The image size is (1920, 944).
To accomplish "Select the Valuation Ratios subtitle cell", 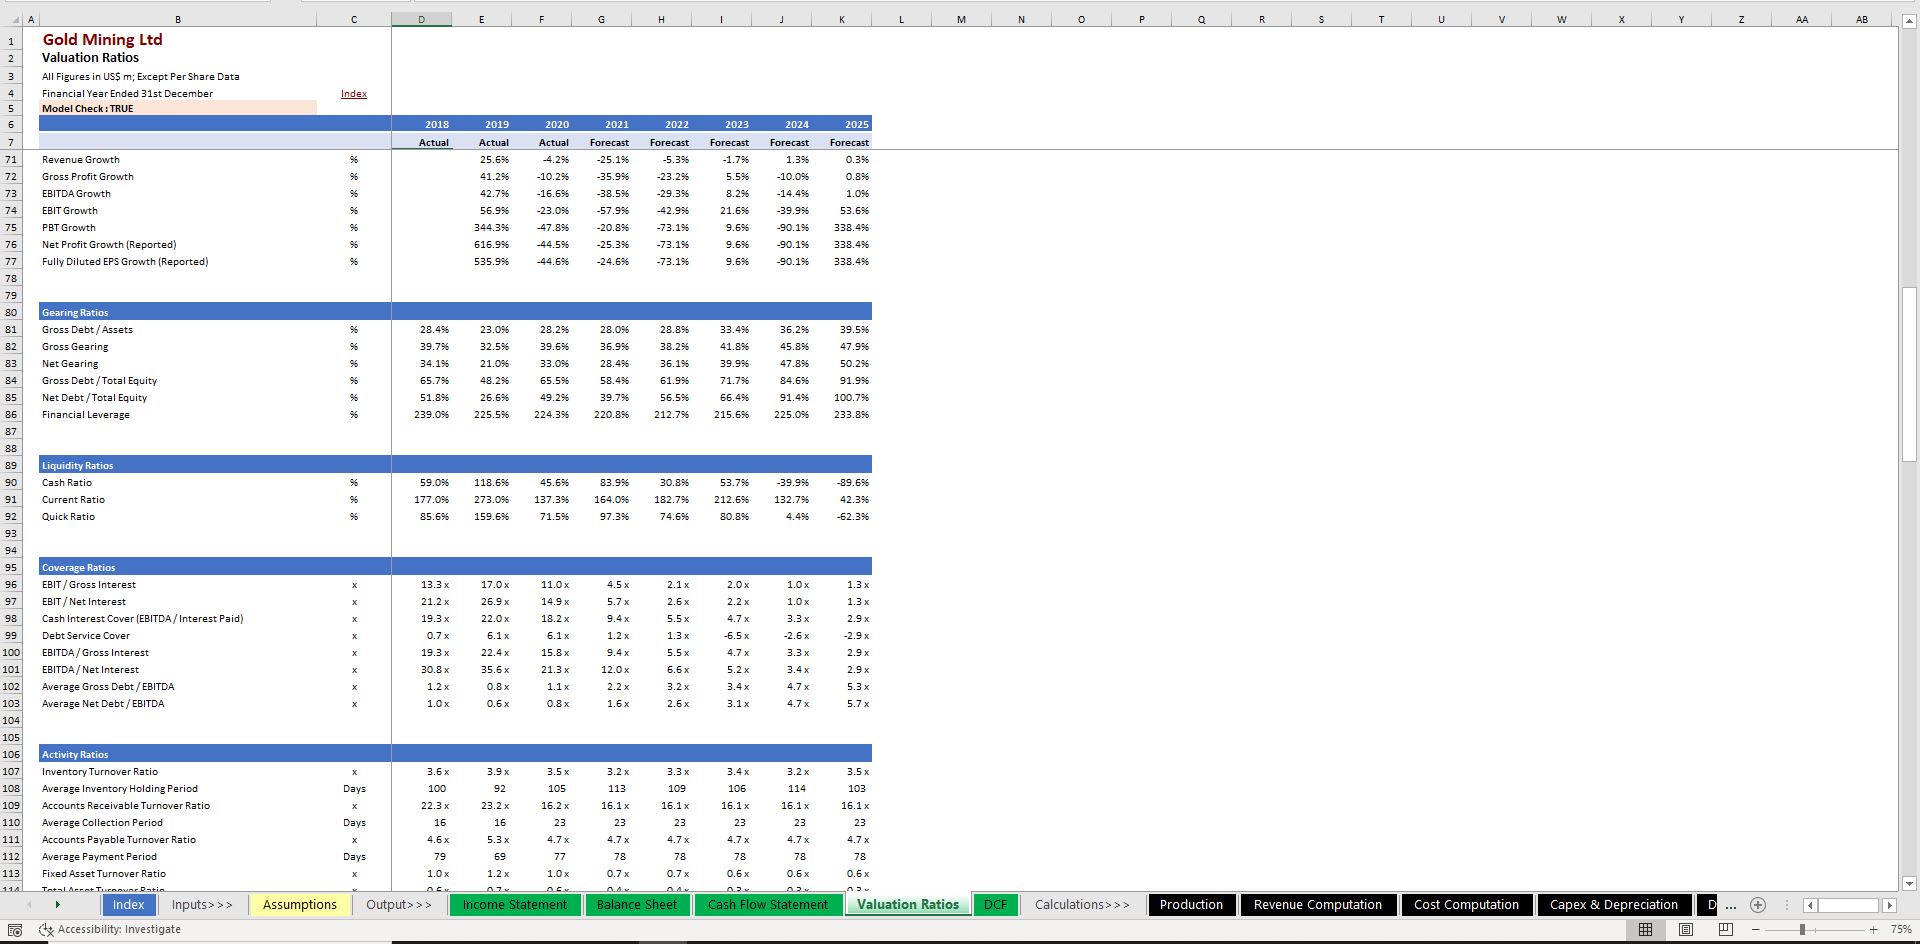I will coord(178,58).
